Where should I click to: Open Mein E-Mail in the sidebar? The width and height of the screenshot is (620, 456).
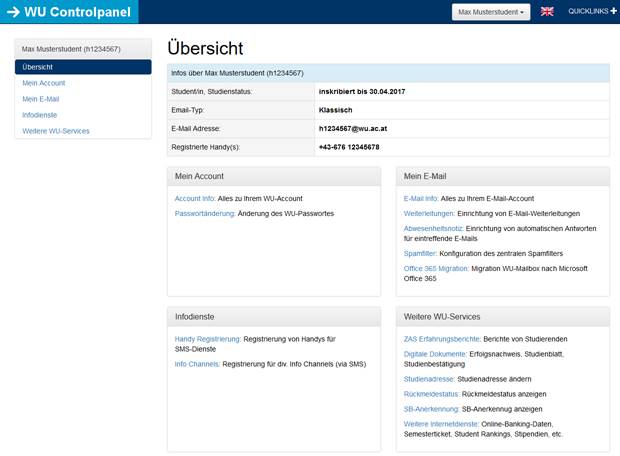coord(41,99)
